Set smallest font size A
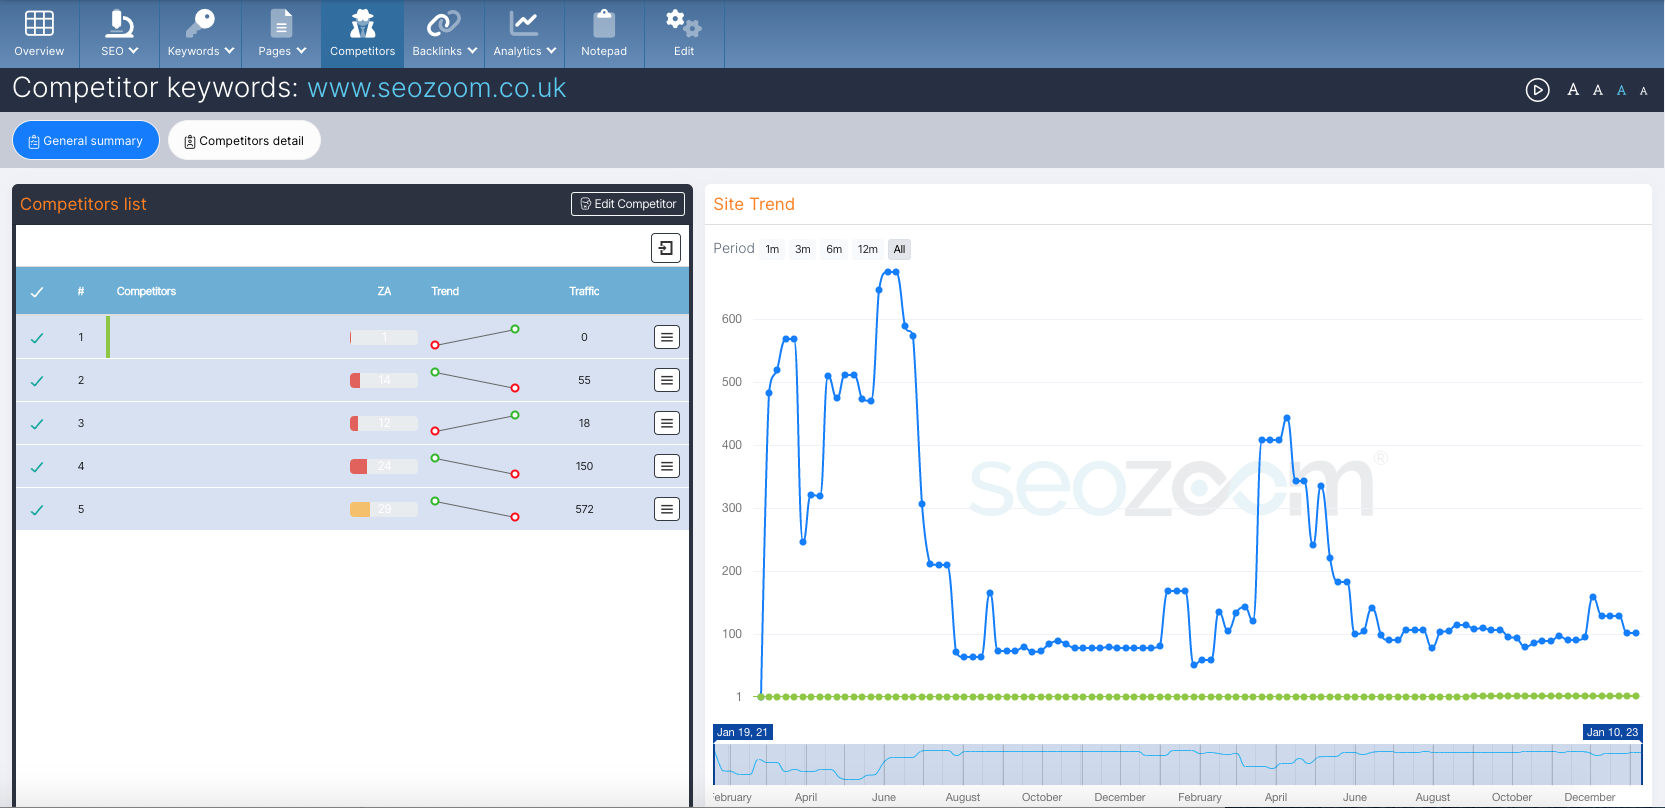The width and height of the screenshot is (1665, 808). 1643,91
